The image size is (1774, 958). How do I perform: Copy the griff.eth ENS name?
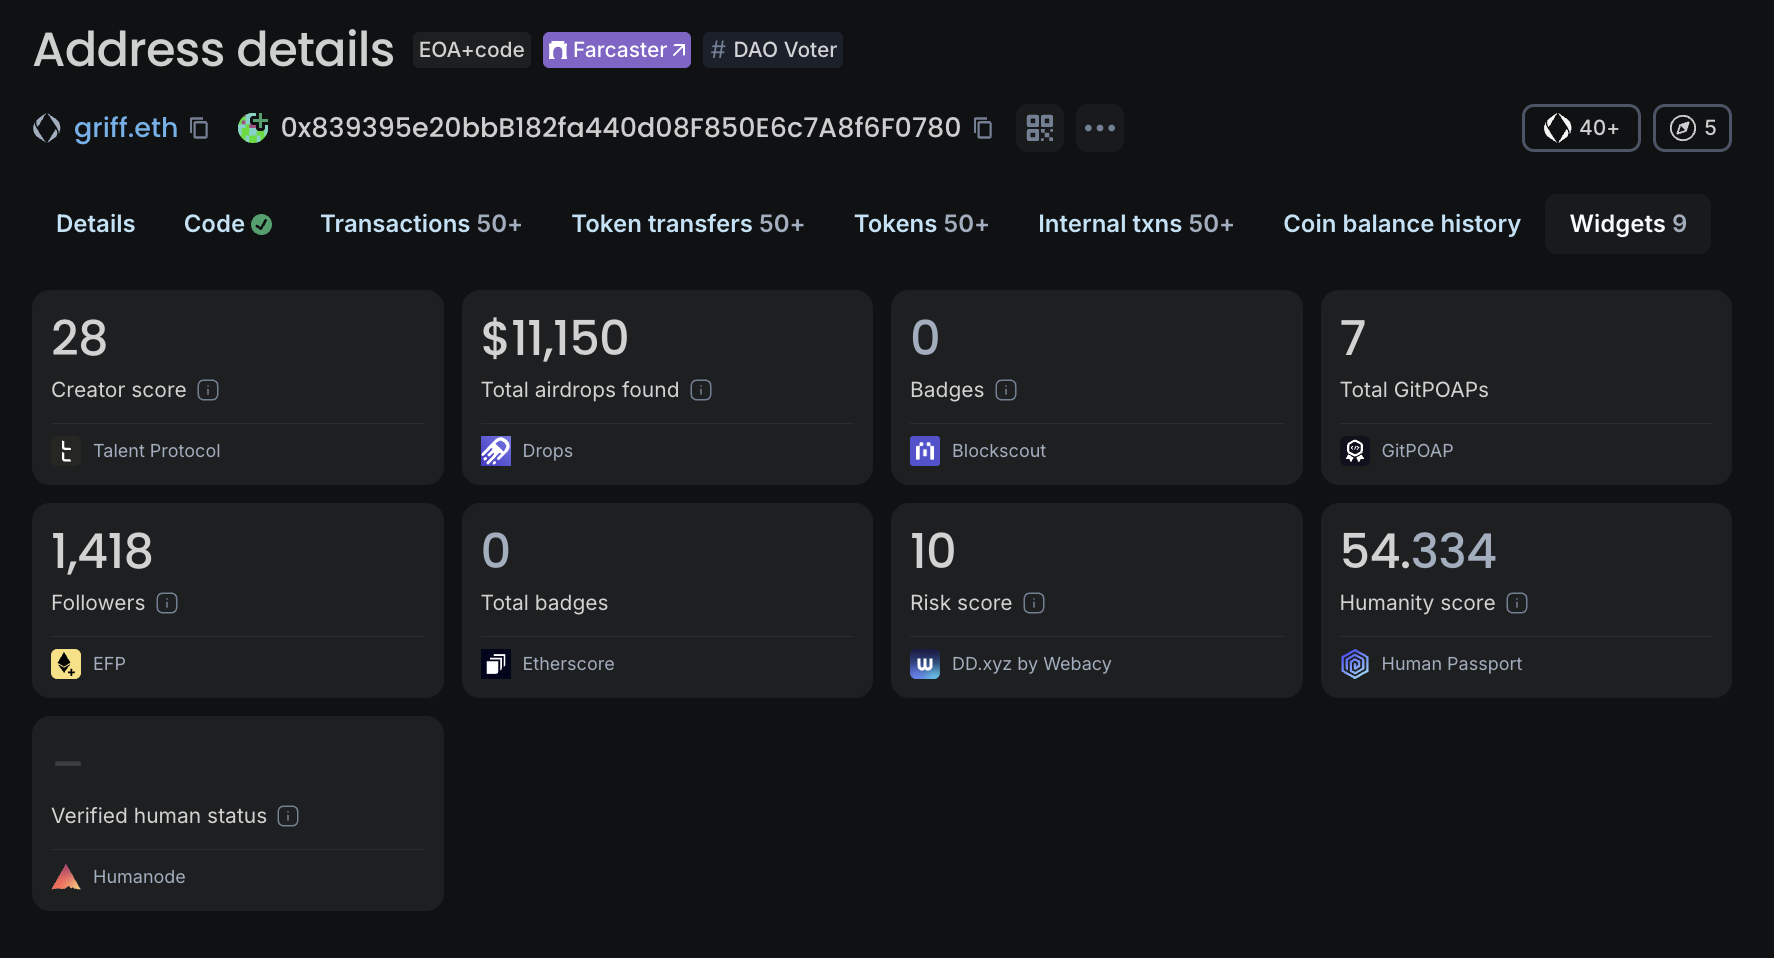[x=198, y=128]
